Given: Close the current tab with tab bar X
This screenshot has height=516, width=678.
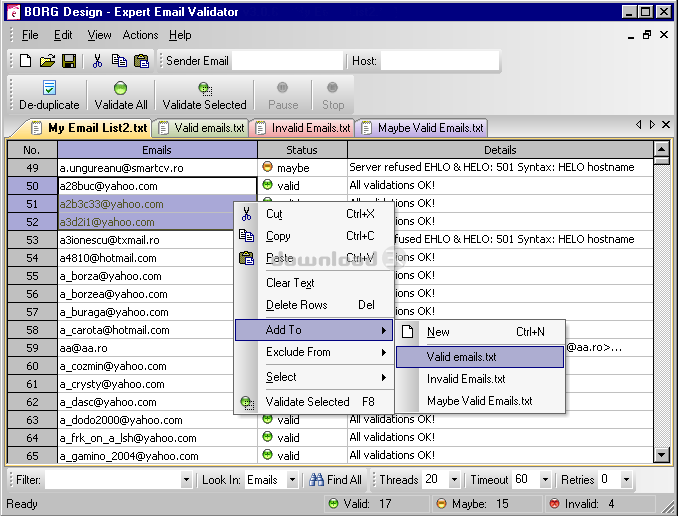Looking at the screenshot, I should [666, 125].
